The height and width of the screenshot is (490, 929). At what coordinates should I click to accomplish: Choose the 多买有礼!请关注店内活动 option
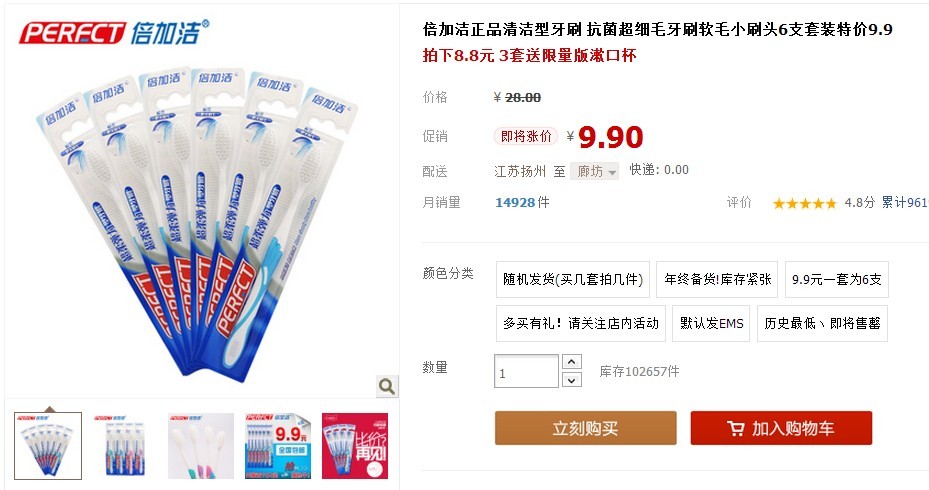tap(581, 324)
